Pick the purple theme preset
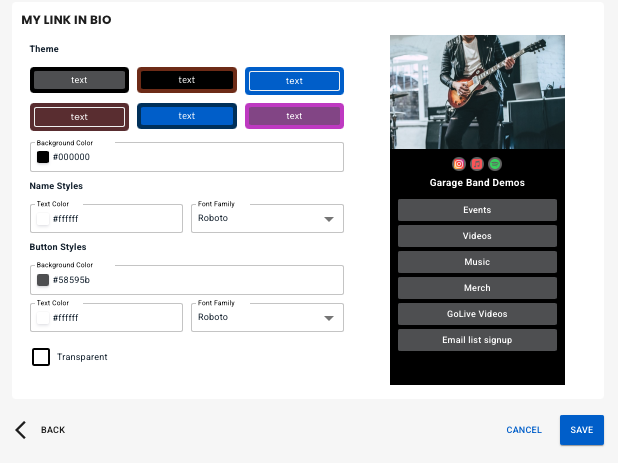The image size is (618, 463). pyautogui.click(x=294, y=116)
